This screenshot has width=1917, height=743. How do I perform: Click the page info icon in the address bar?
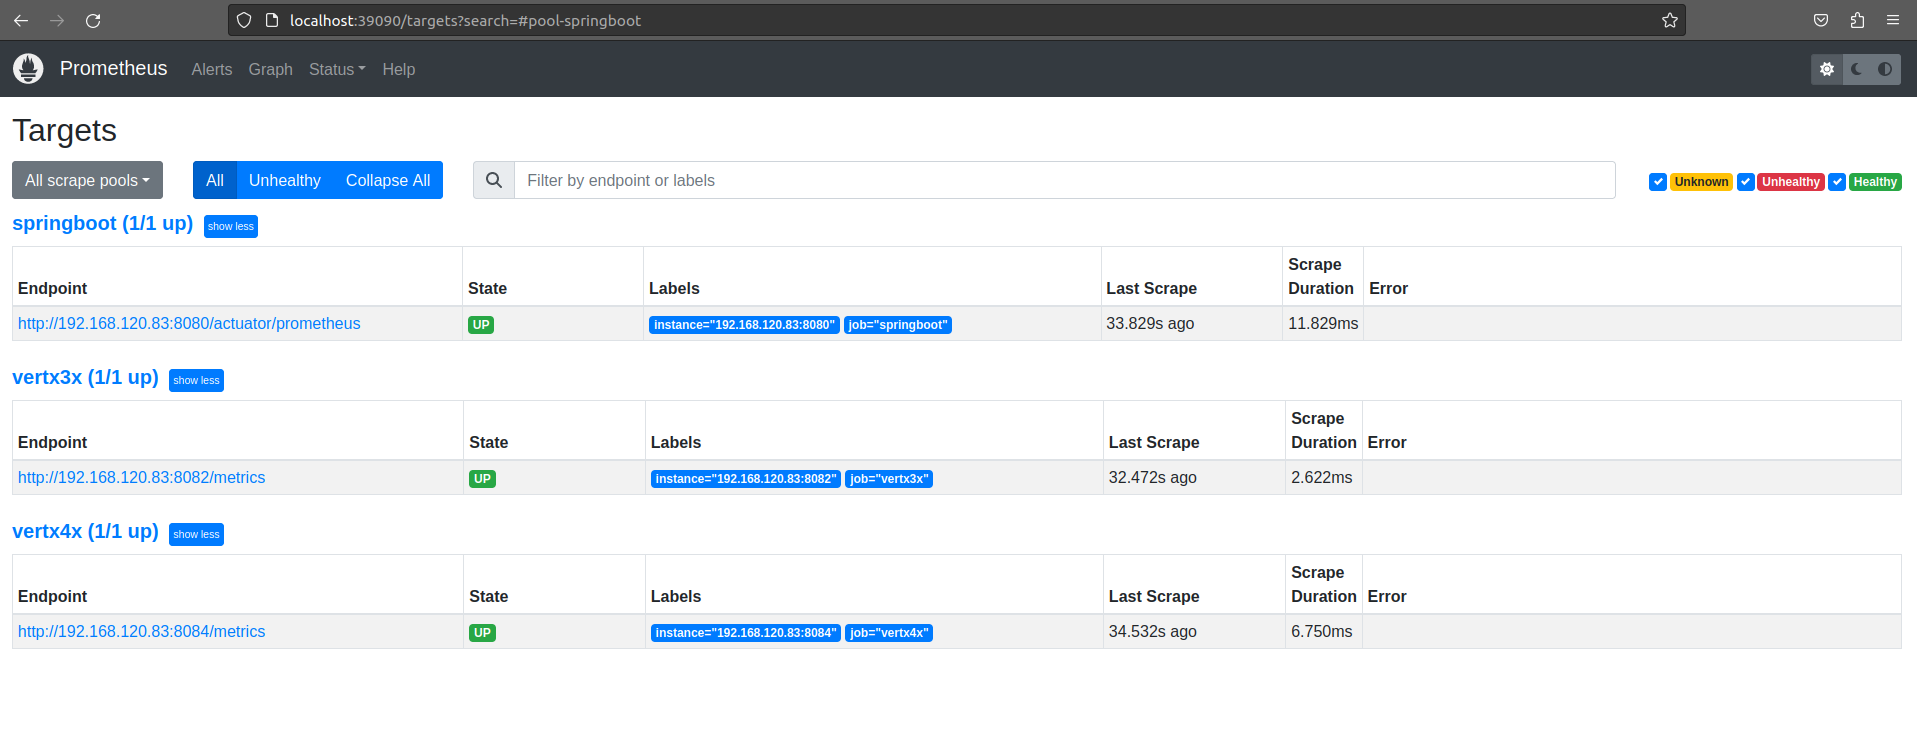[x=271, y=20]
